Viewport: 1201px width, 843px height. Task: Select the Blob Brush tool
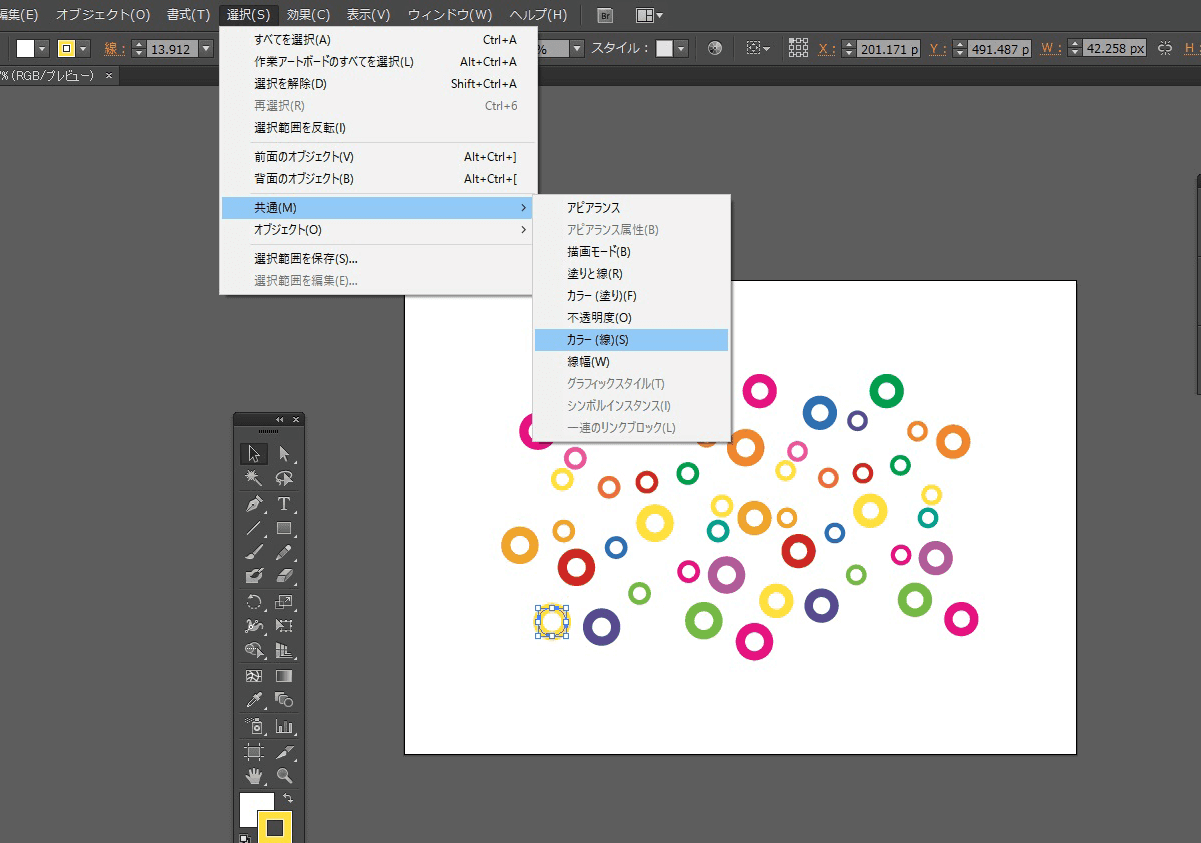(254, 576)
